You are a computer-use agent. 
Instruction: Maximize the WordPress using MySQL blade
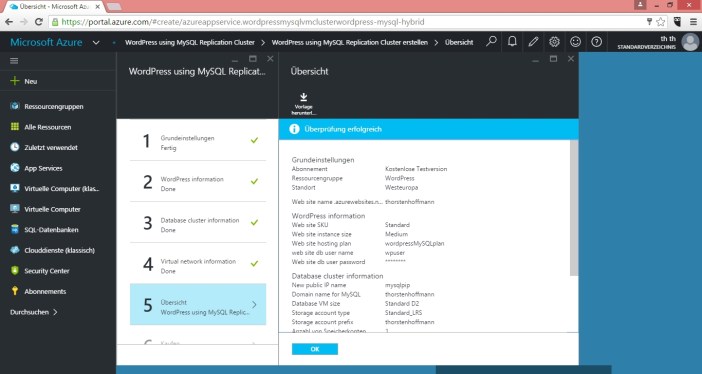pyautogui.click(x=253, y=59)
